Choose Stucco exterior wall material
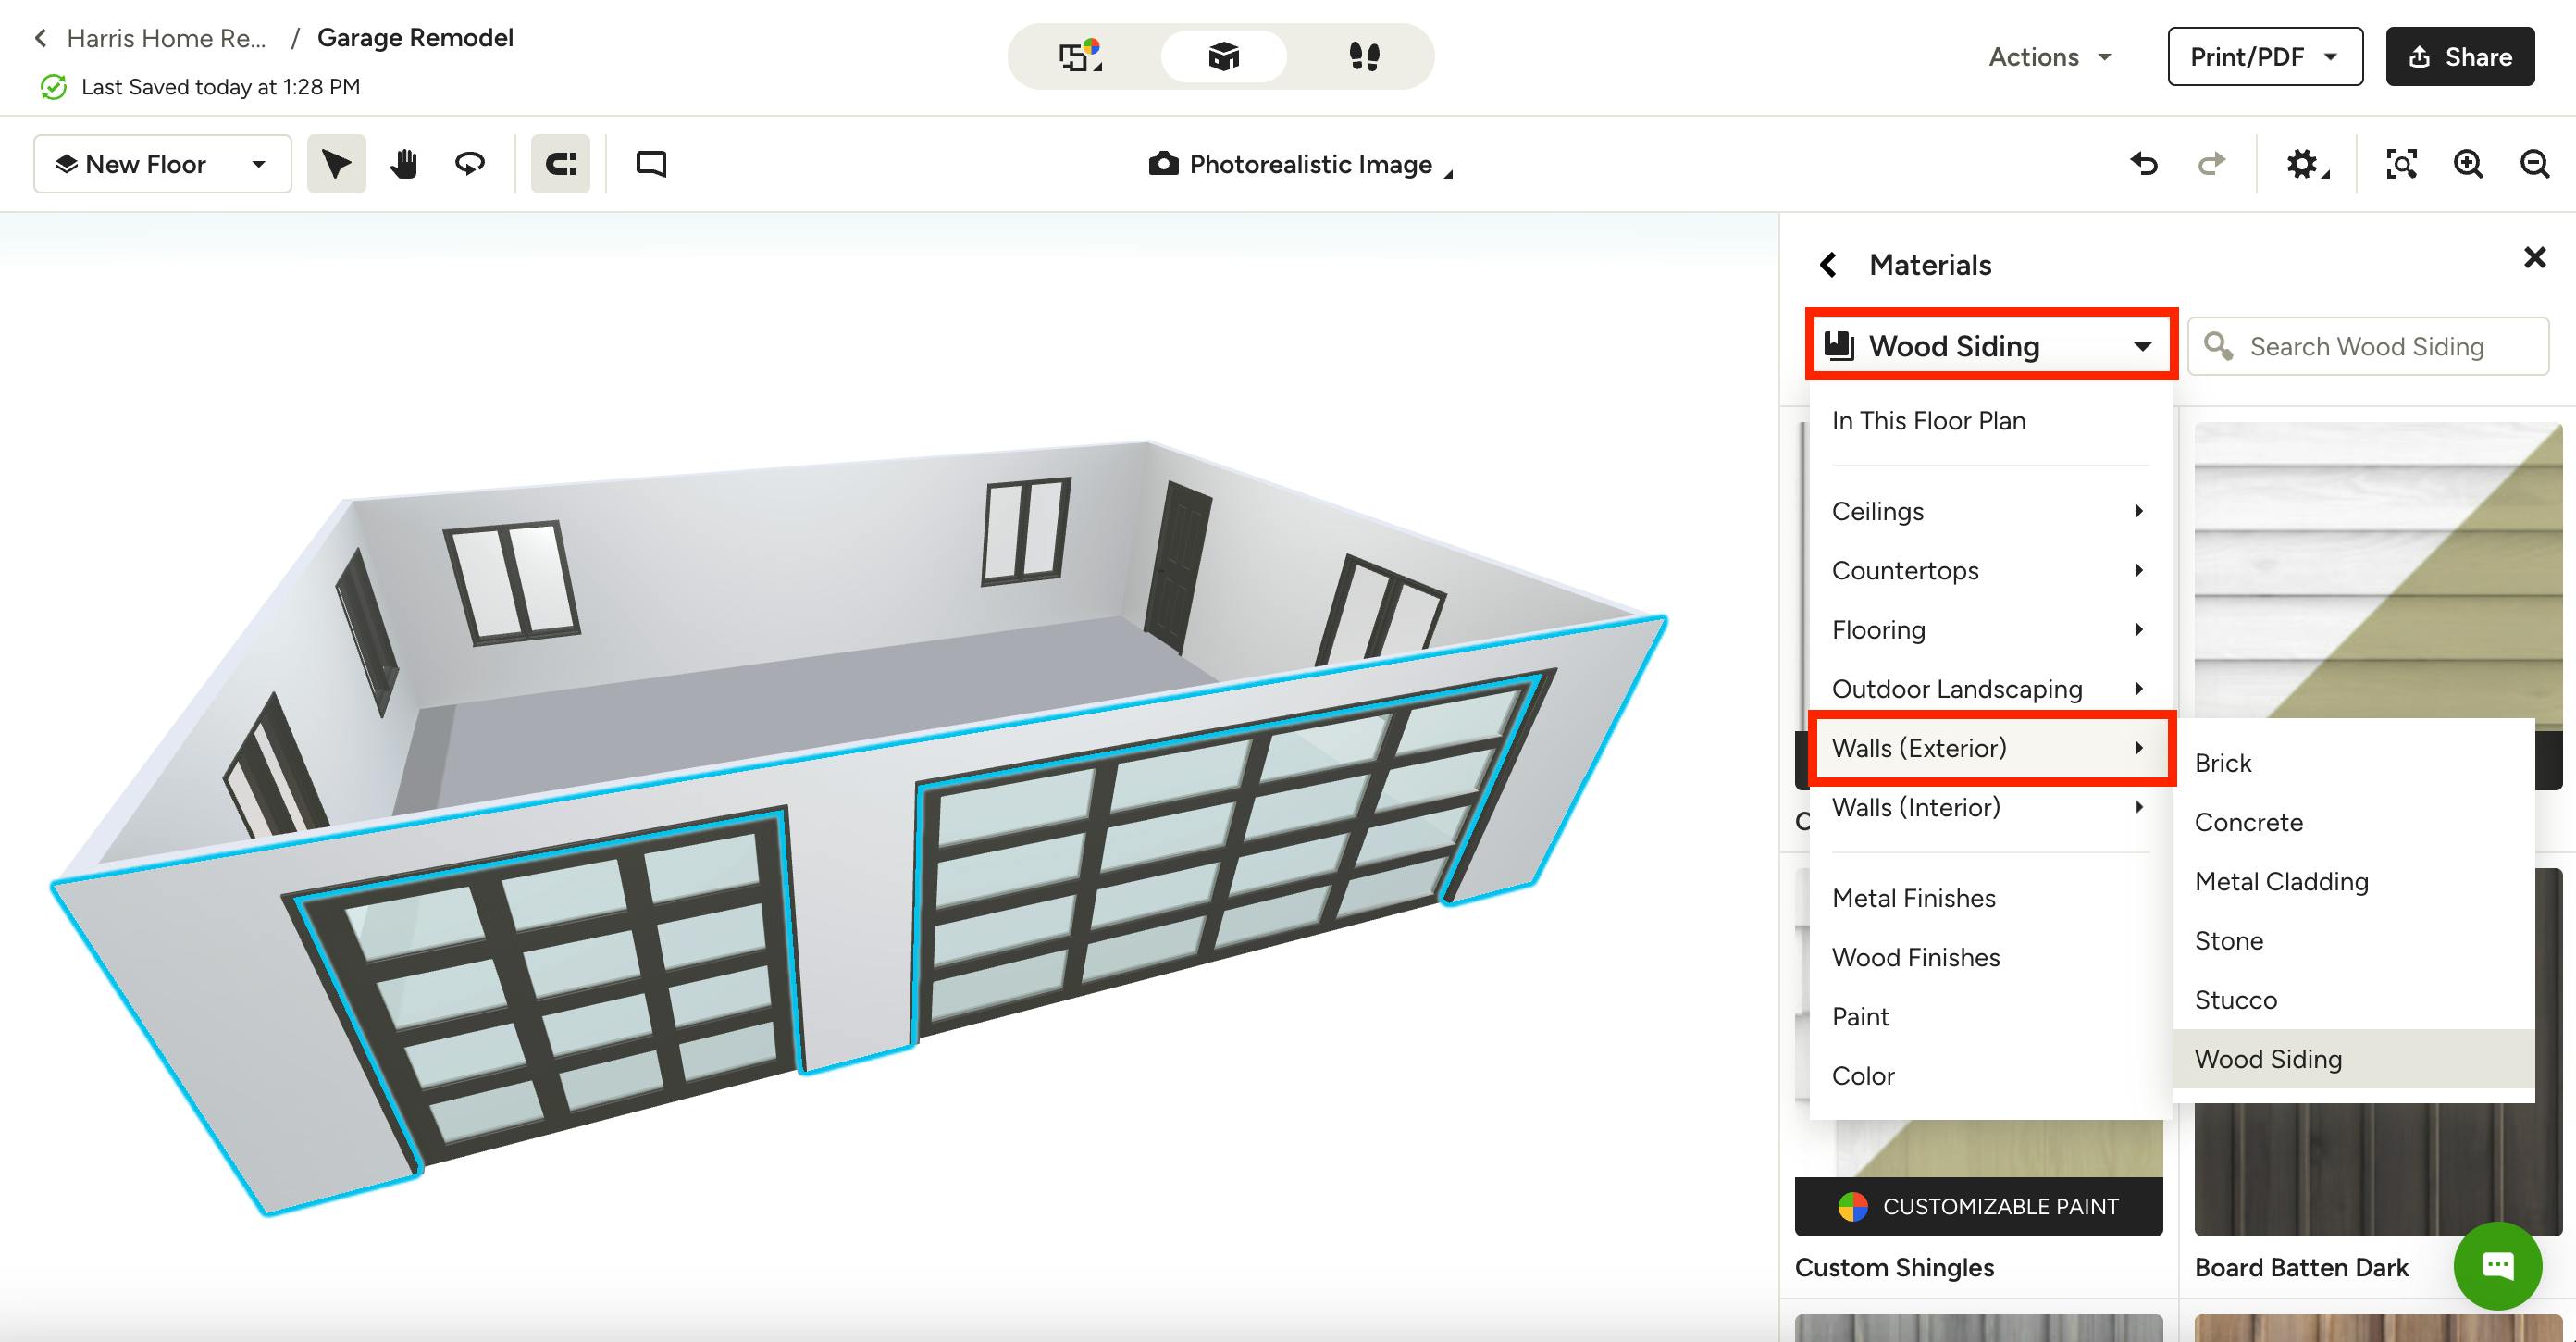Image resolution: width=2576 pixels, height=1342 pixels. tap(2353, 999)
